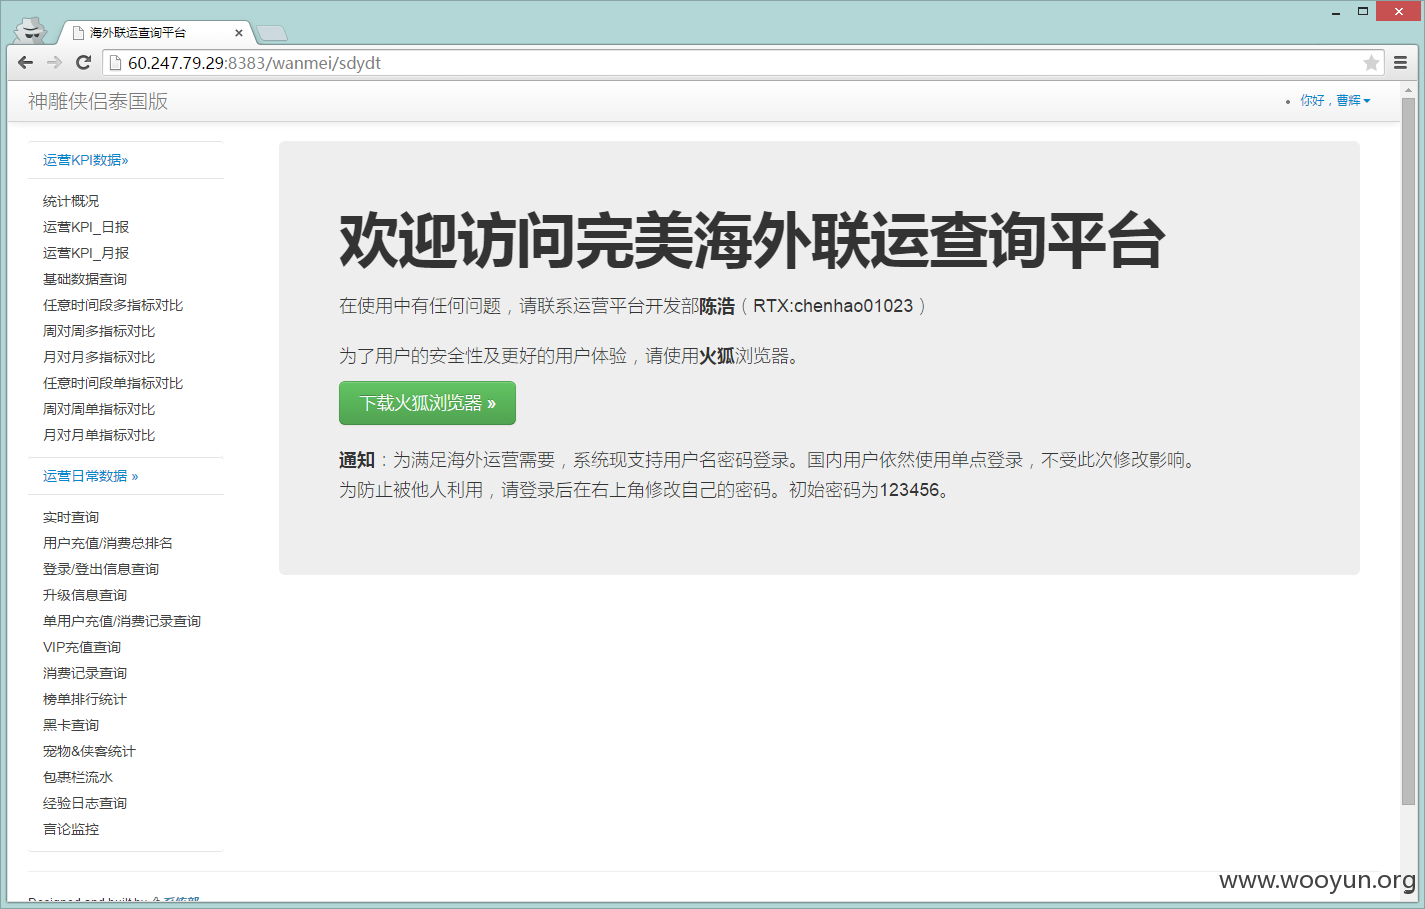Image resolution: width=1425 pixels, height=909 pixels.
Task: Open 统计概况 in sidebar
Action: [71, 201]
